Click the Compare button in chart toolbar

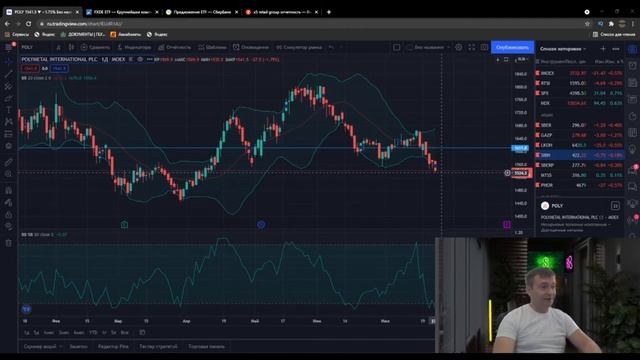click(x=95, y=47)
